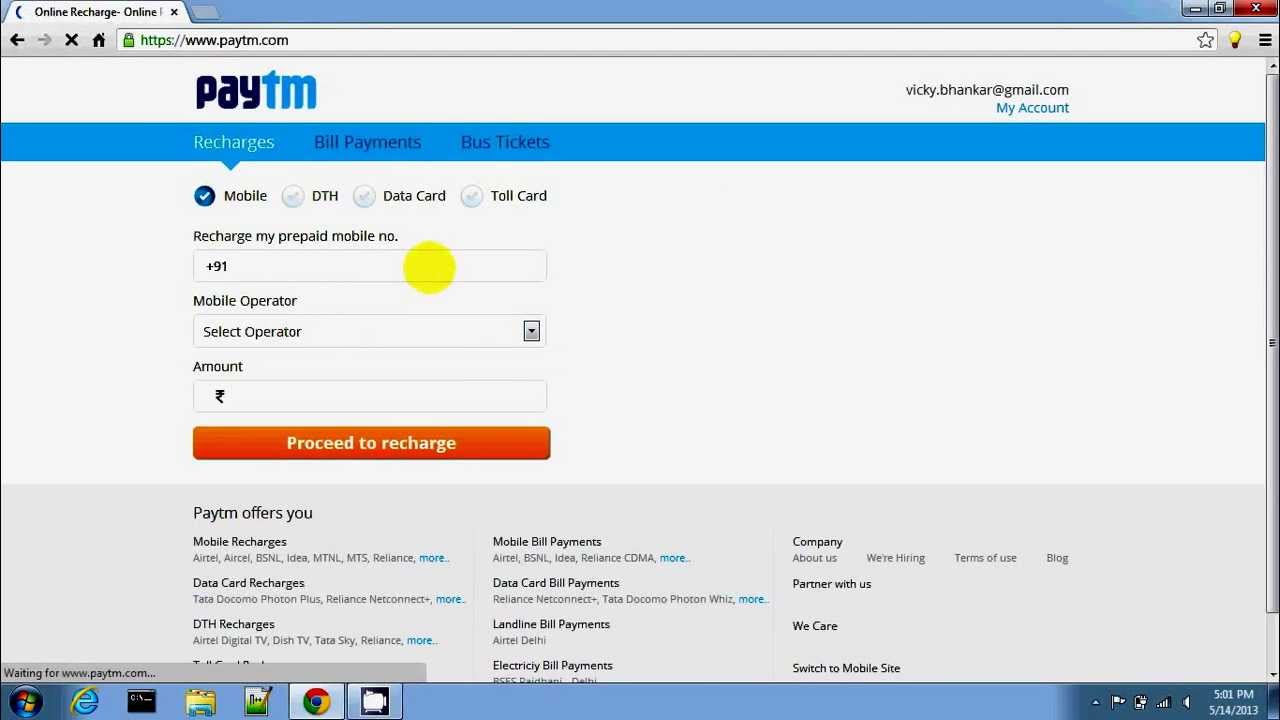Open the We're Hiring link
The height and width of the screenshot is (720, 1280).
click(896, 558)
